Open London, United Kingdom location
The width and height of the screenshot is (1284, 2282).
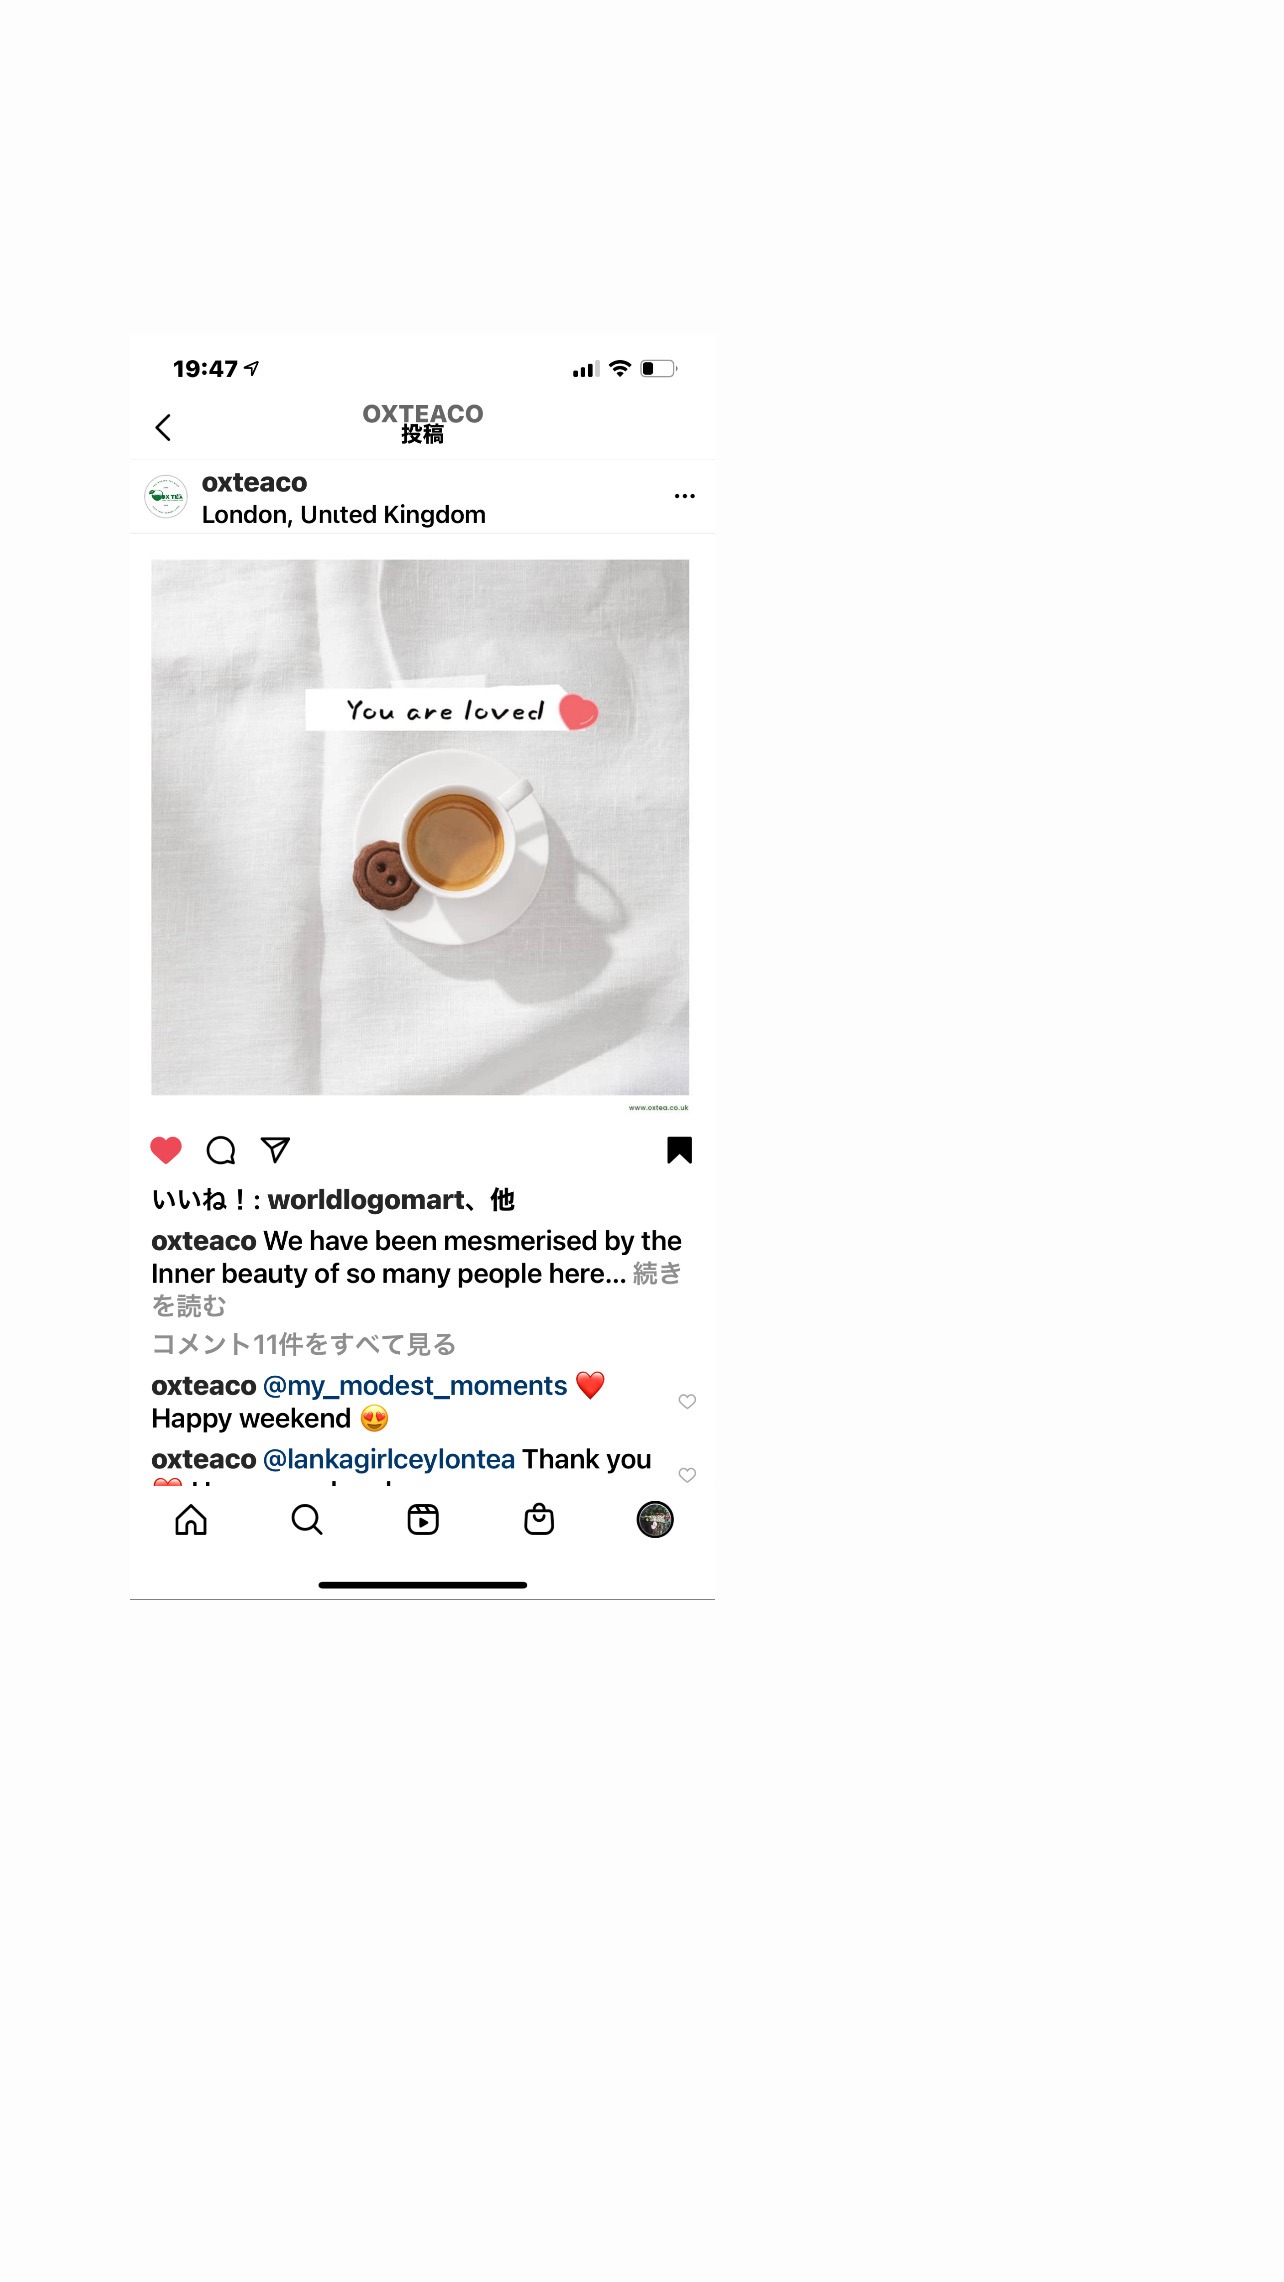click(x=344, y=515)
